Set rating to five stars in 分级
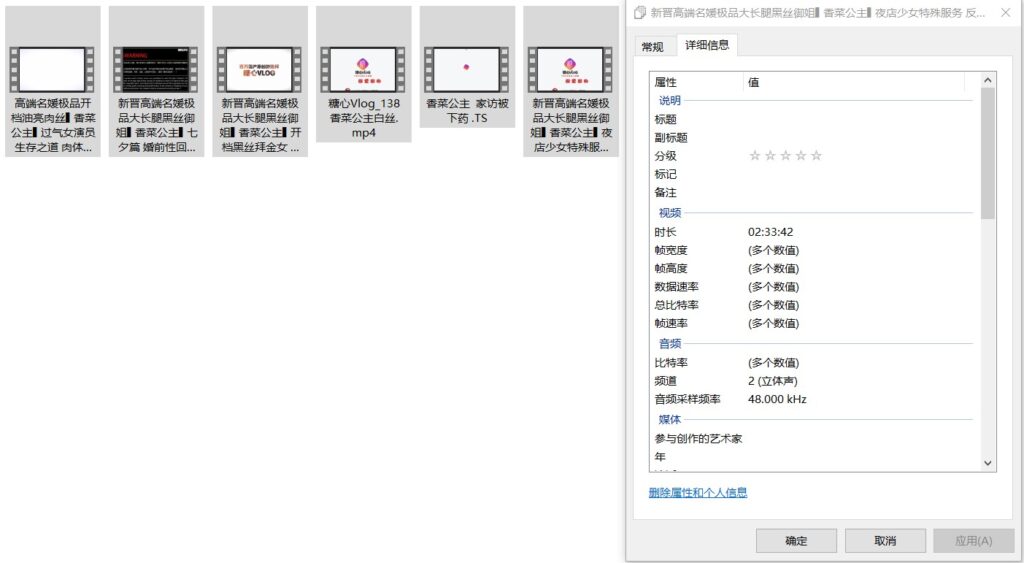Viewport: 1024px width, 563px height. (817, 156)
